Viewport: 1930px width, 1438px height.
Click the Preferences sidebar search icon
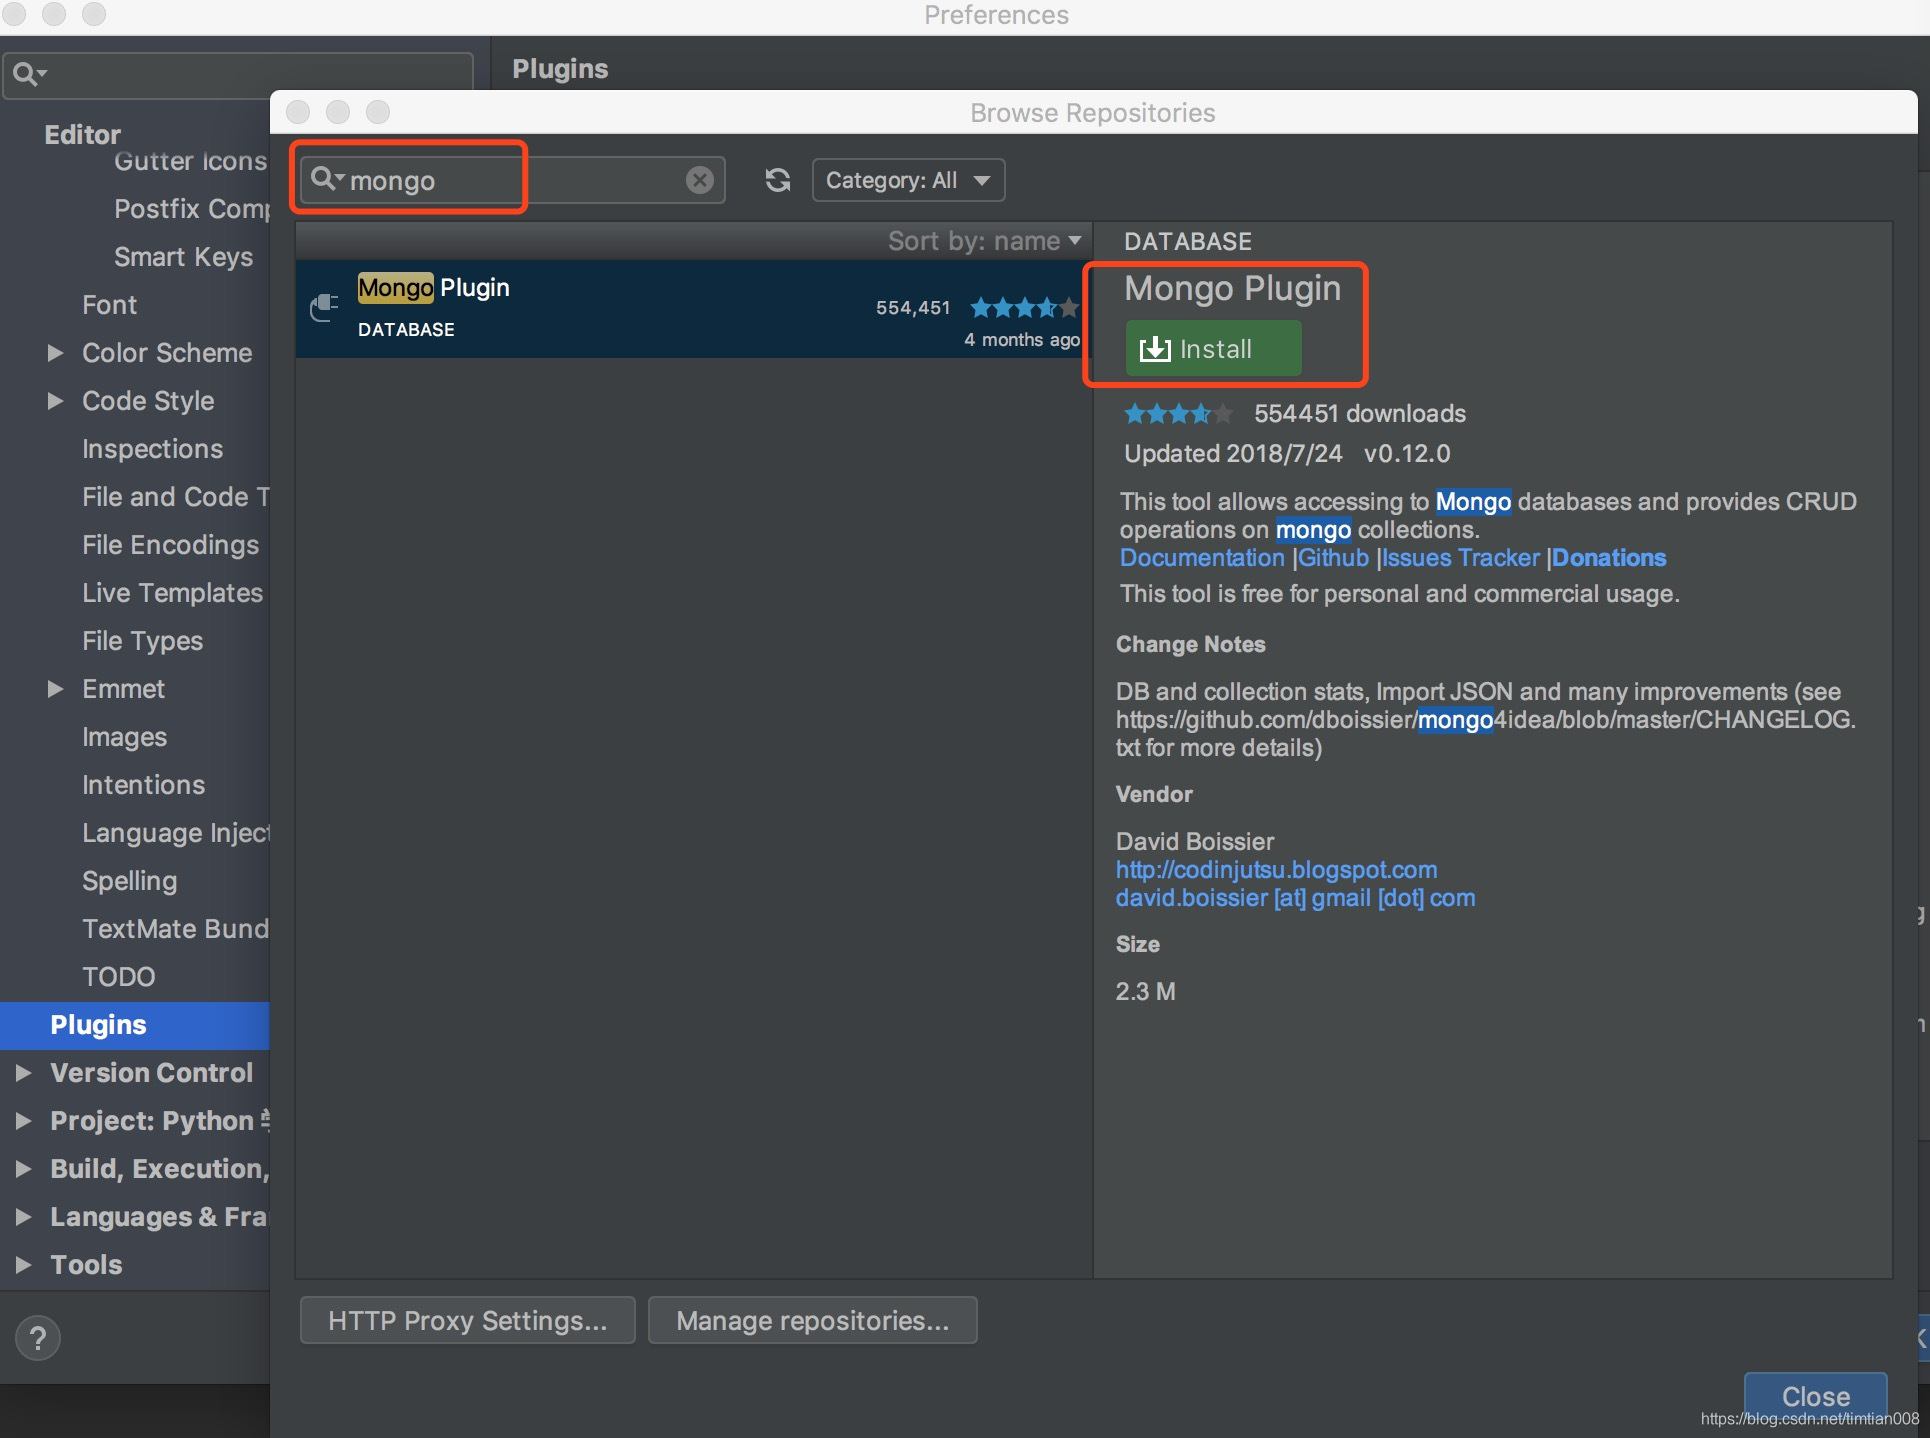click(29, 73)
